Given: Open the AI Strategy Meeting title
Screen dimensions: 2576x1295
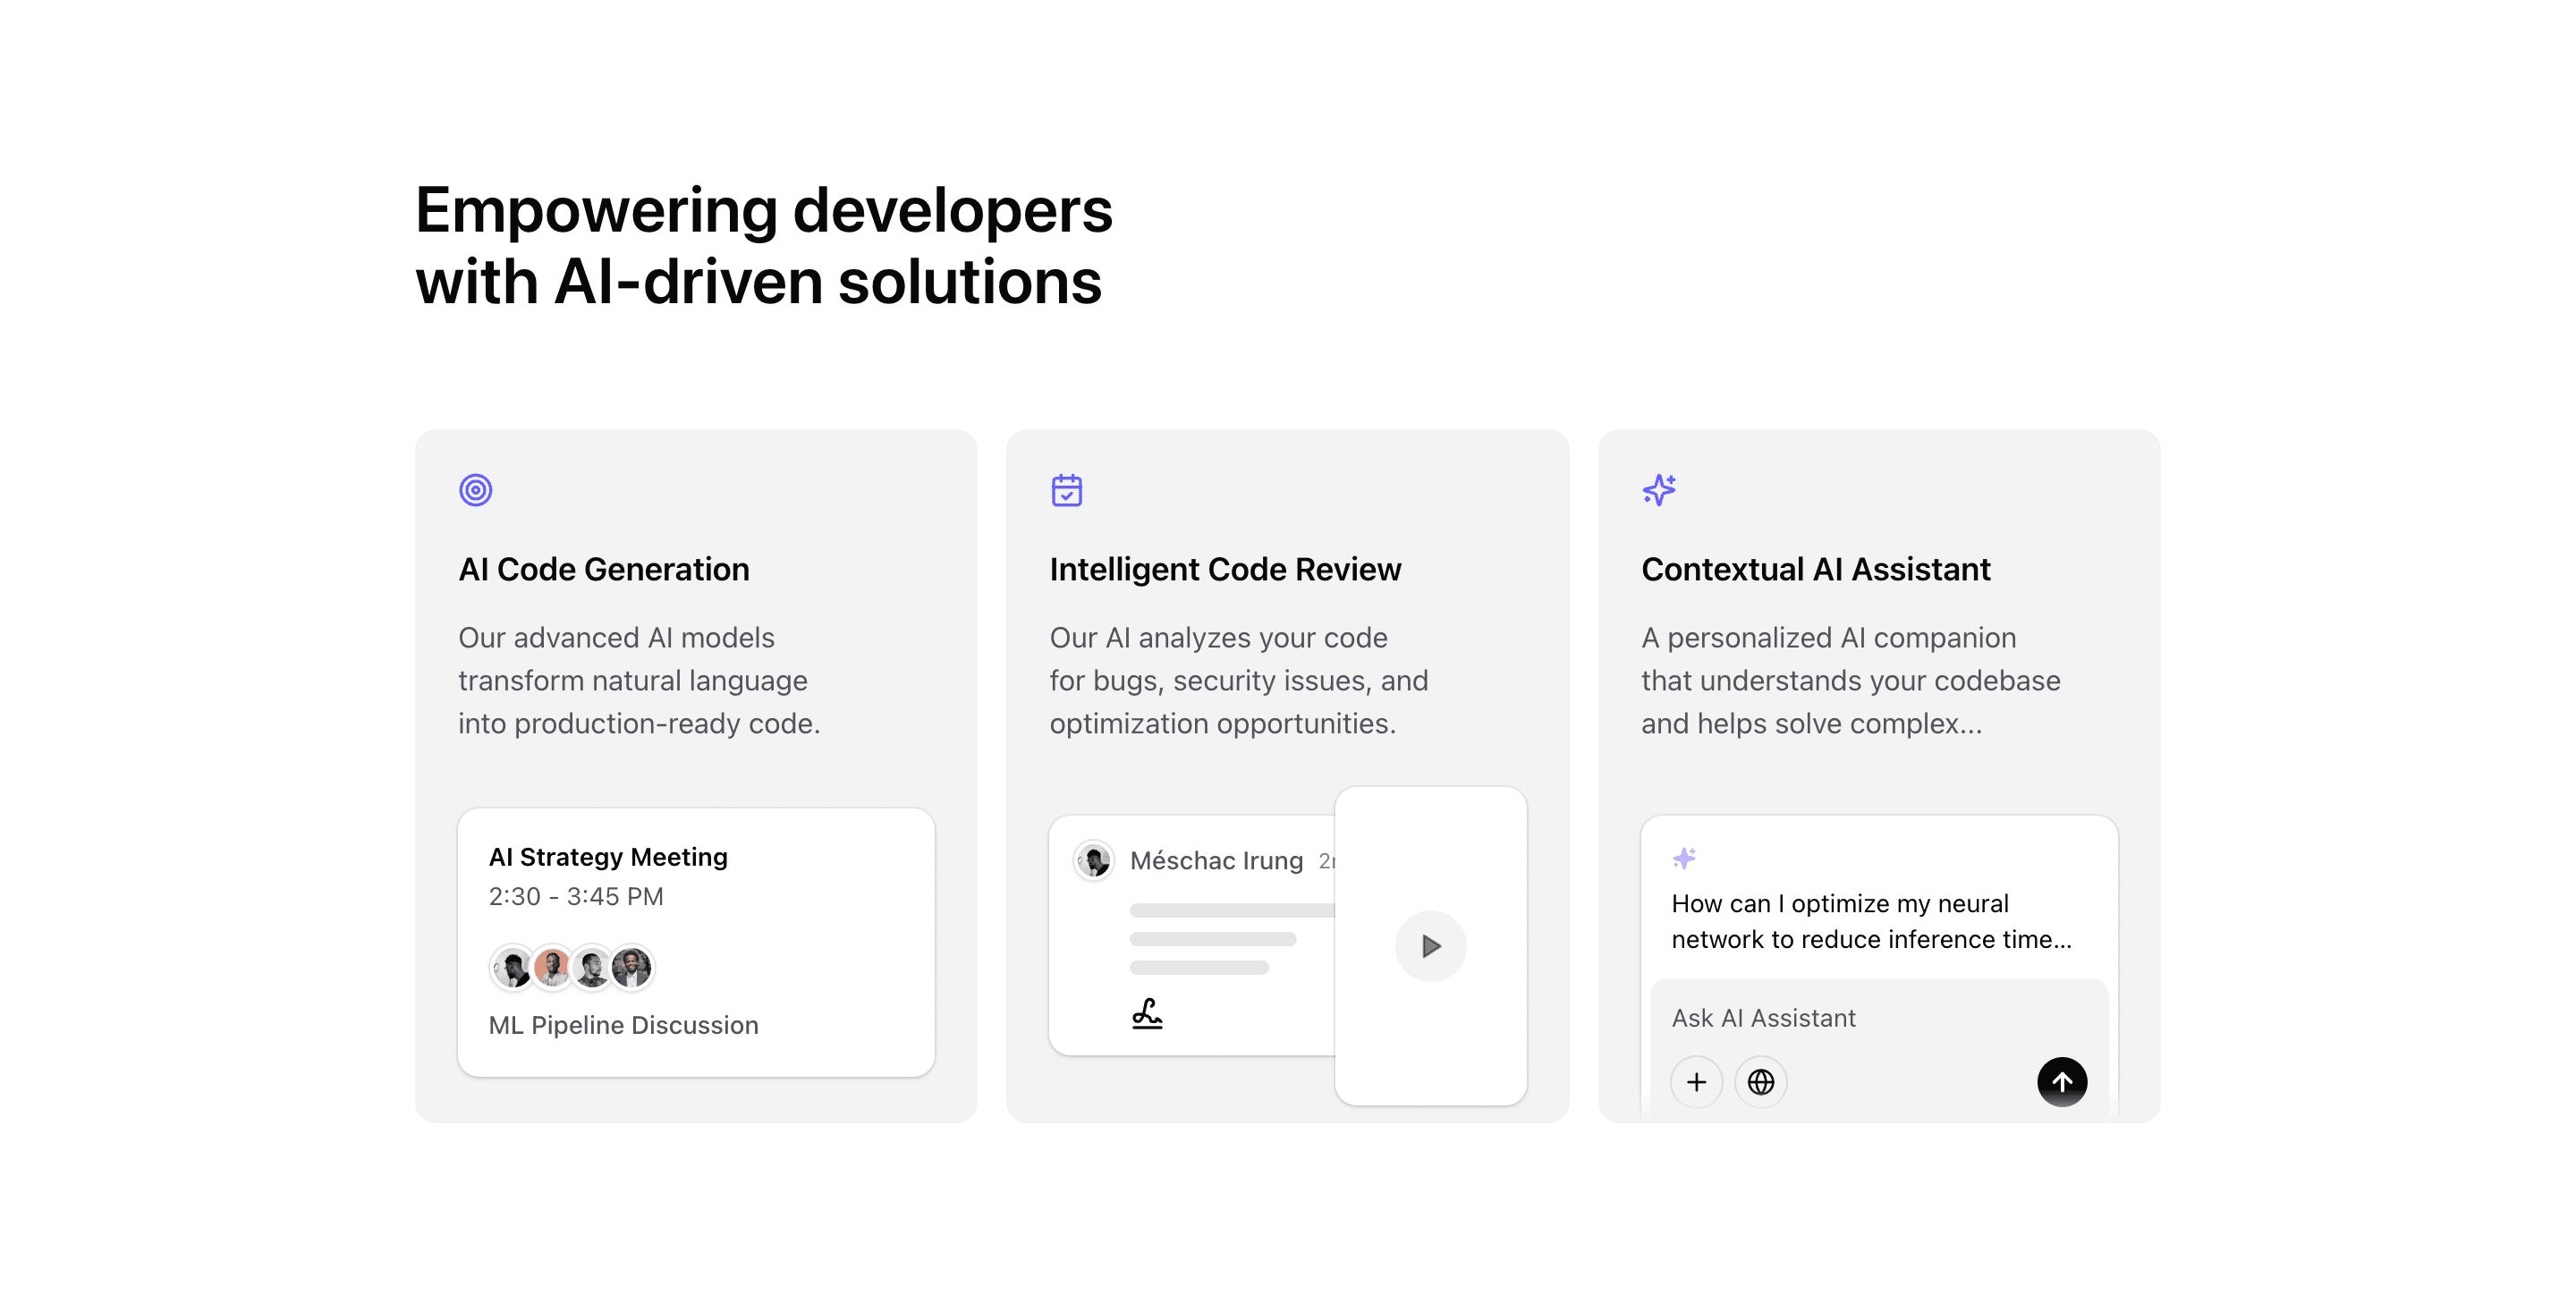Looking at the screenshot, I should [608, 857].
